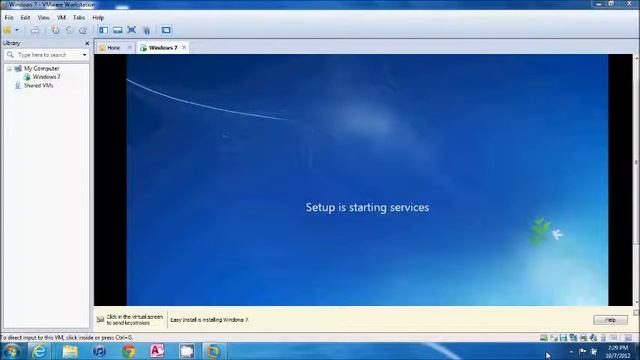Open the File menu
The image size is (640, 360).
click(x=9, y=18)
